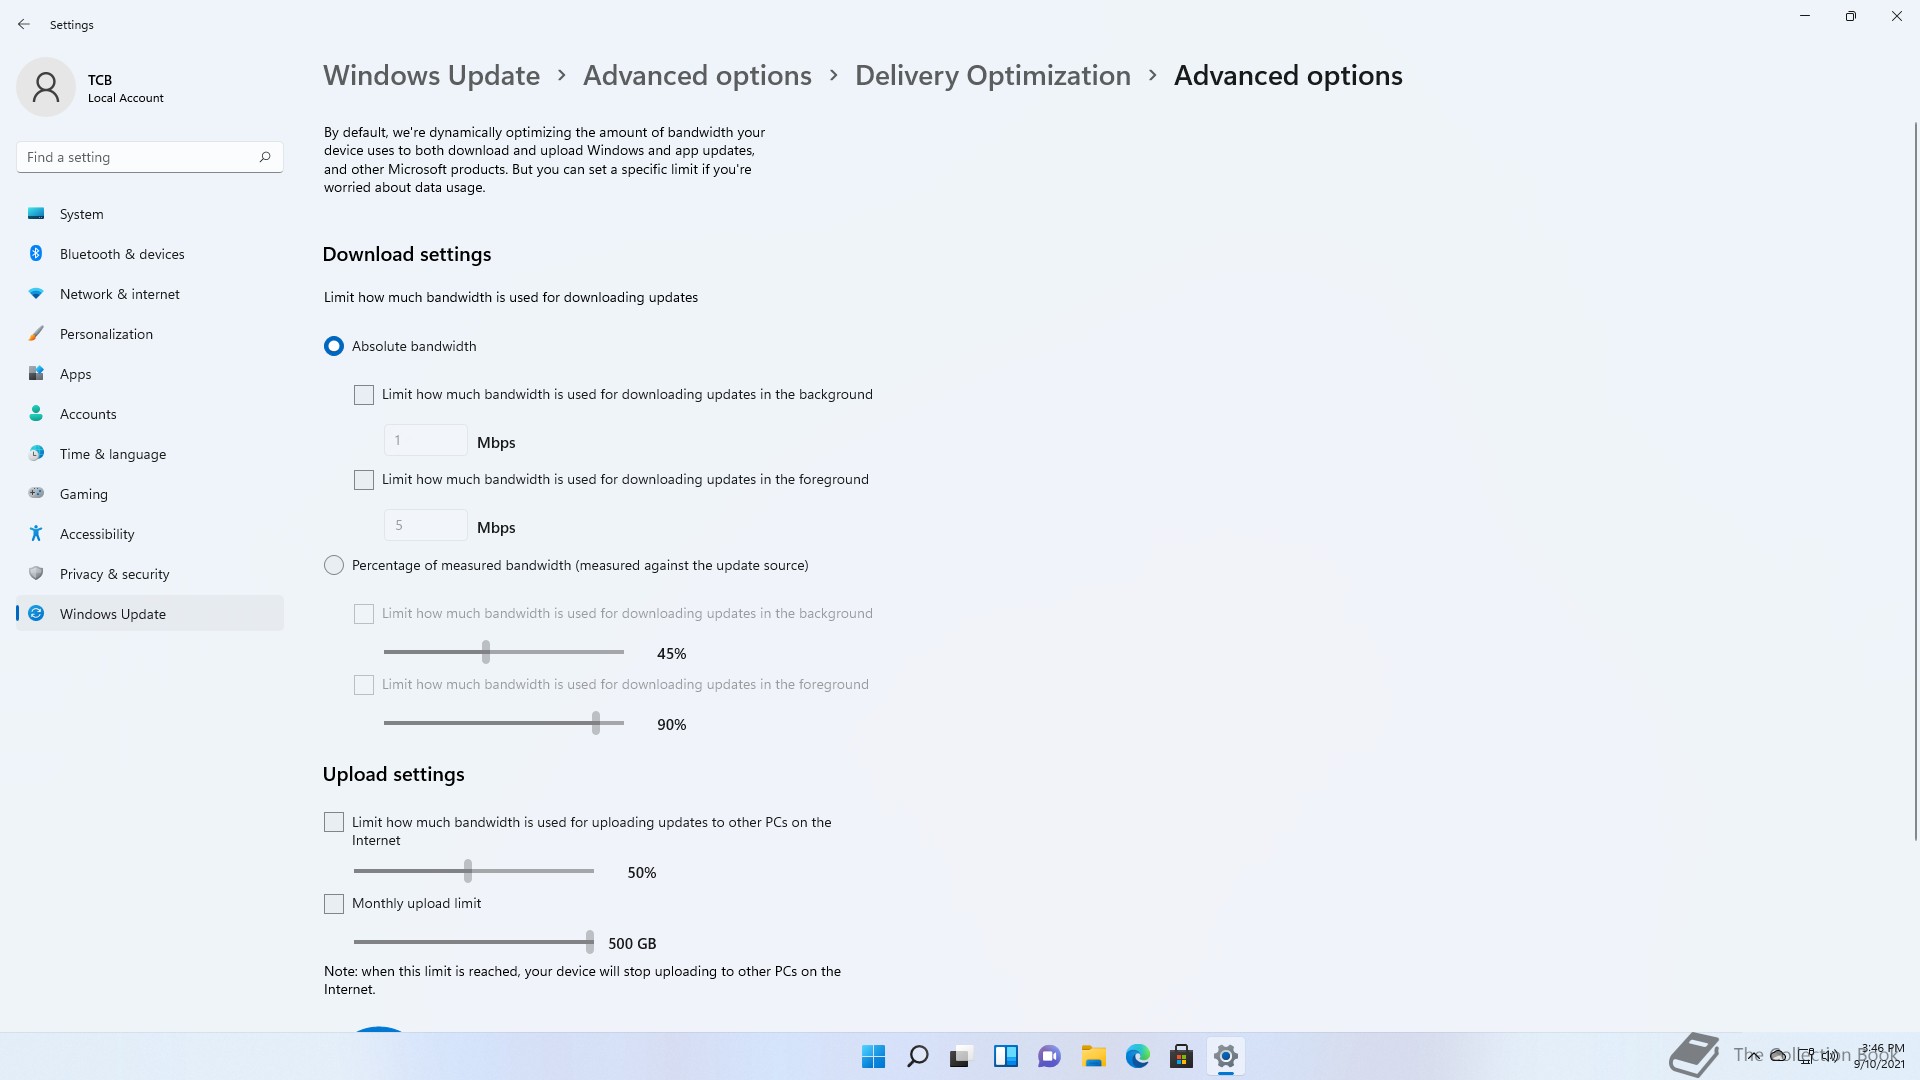Click the System monitor icon in the sidebar
The image size is (1920, 1080).
[36, 213]
